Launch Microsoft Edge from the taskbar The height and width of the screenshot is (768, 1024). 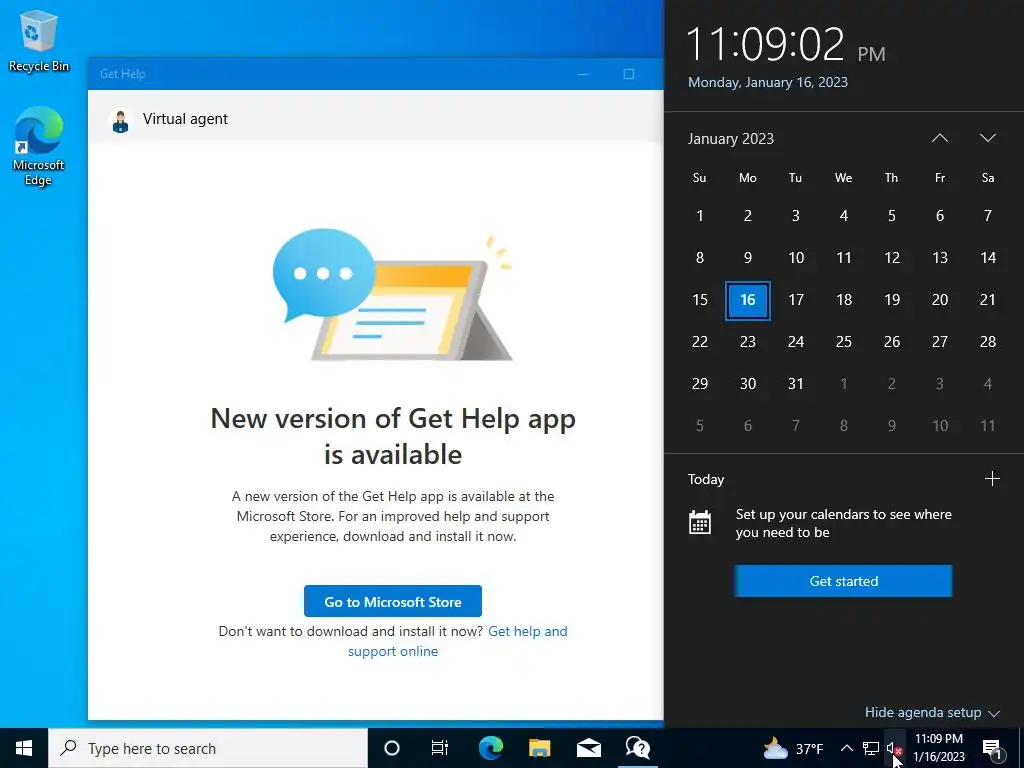coord(490,748)
